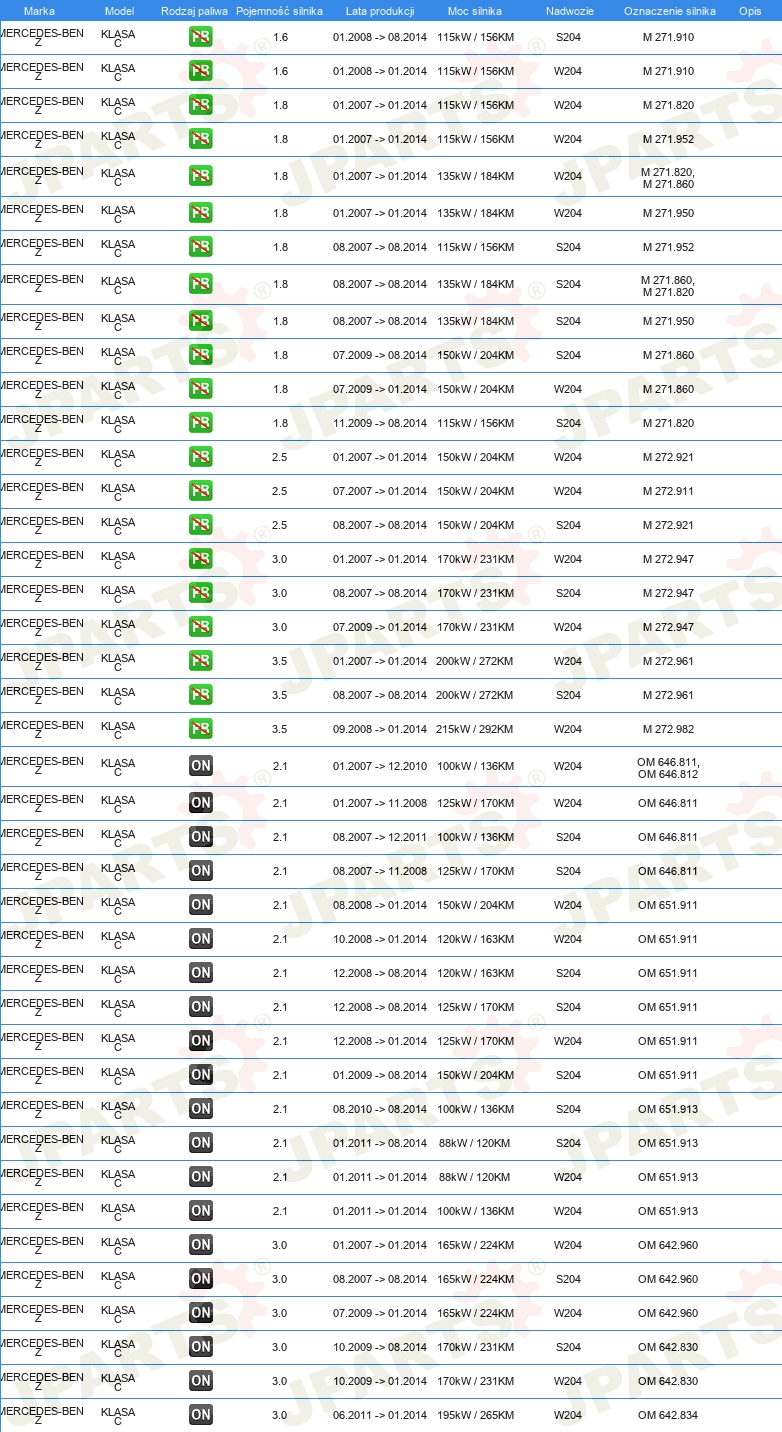Click ON icon in the 10.2008 -> 01.2014 row
Viewport: 782px width, 1432px height.
201,939
